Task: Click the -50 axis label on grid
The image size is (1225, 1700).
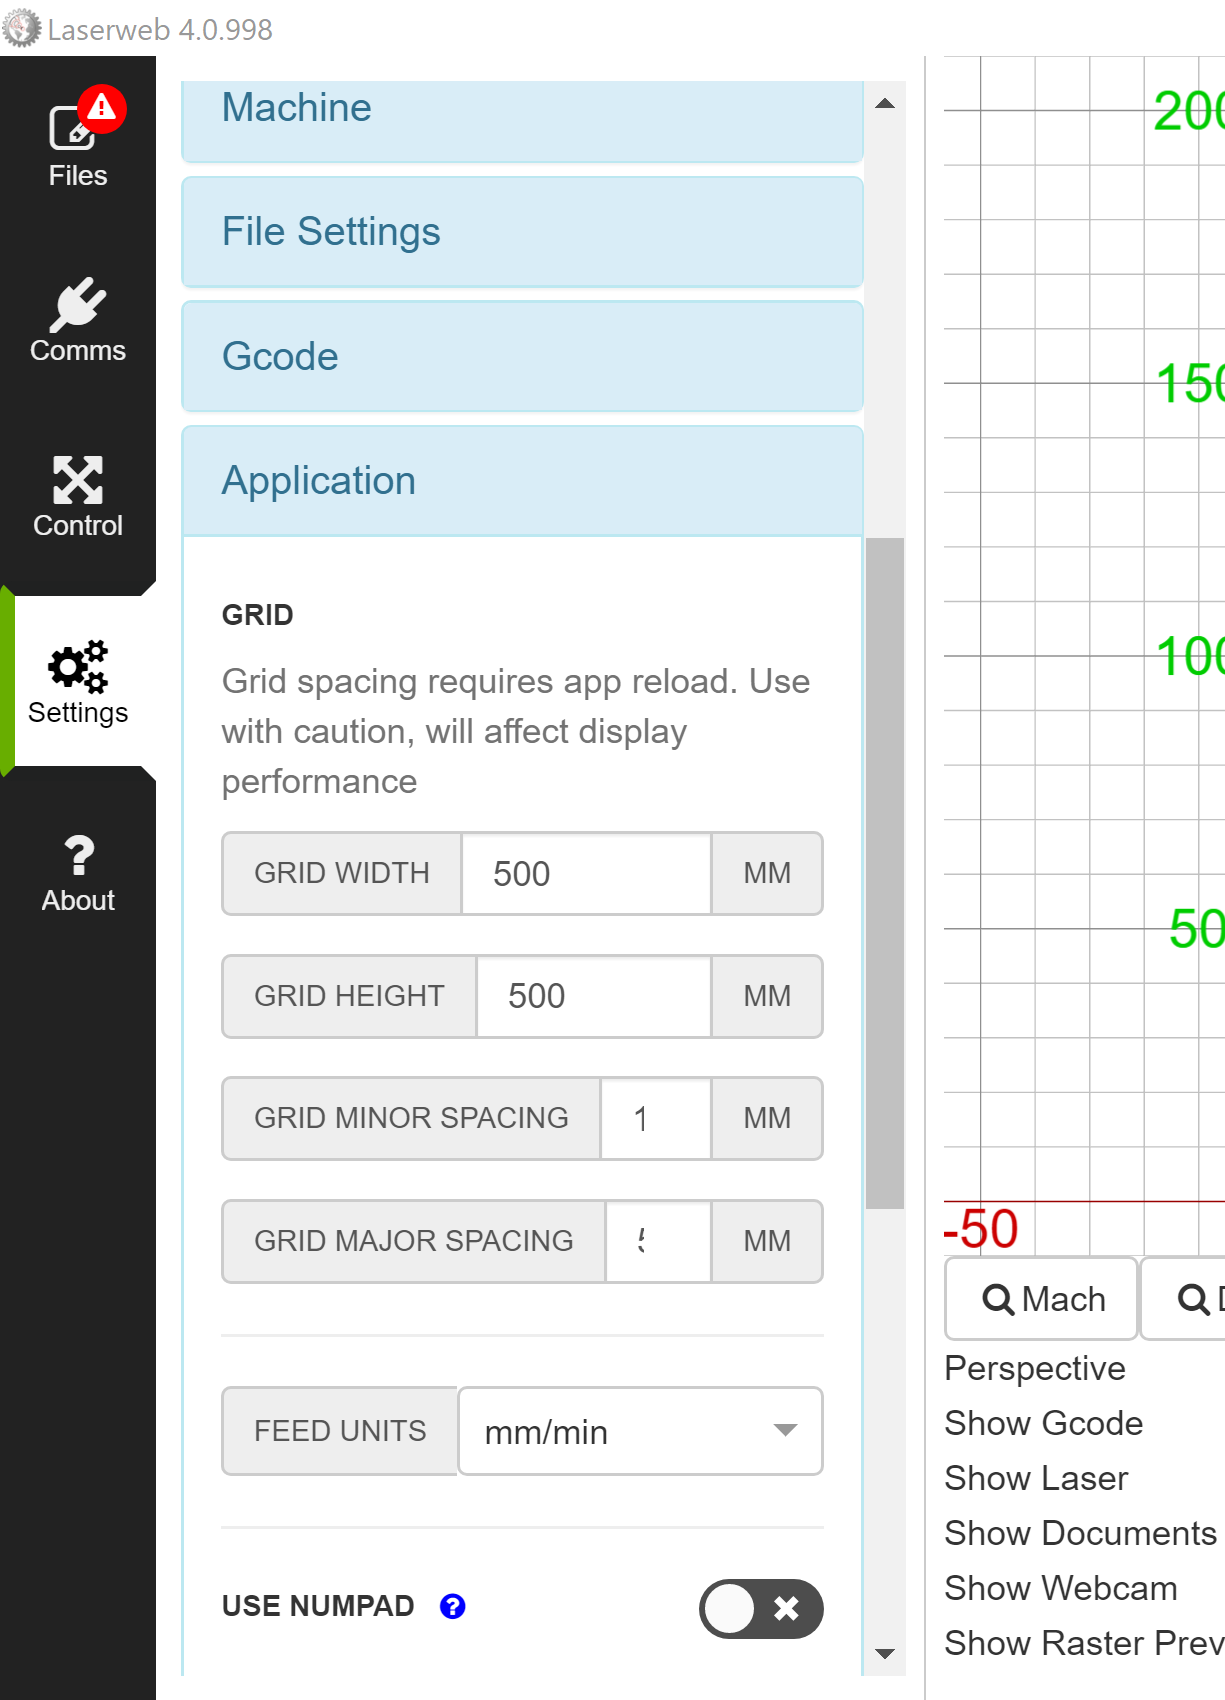Action: tap(981, 1229)
